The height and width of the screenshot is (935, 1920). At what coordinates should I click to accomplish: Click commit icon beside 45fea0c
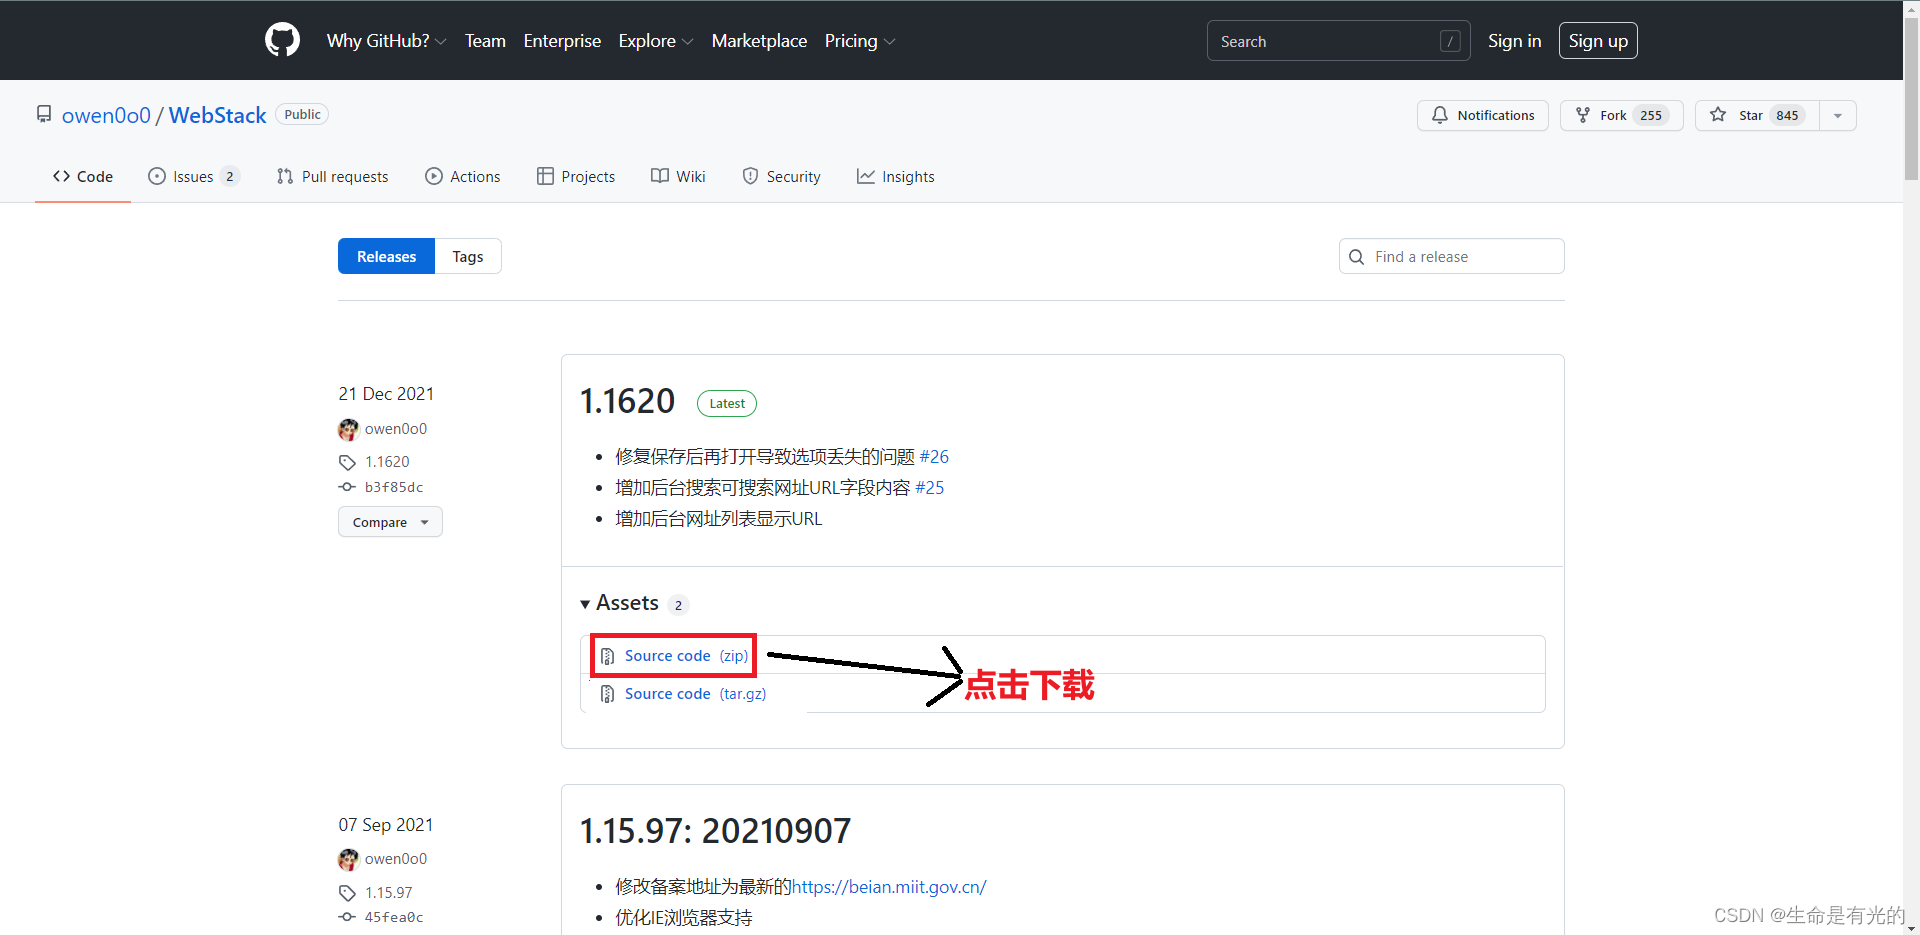click(347, 917)
